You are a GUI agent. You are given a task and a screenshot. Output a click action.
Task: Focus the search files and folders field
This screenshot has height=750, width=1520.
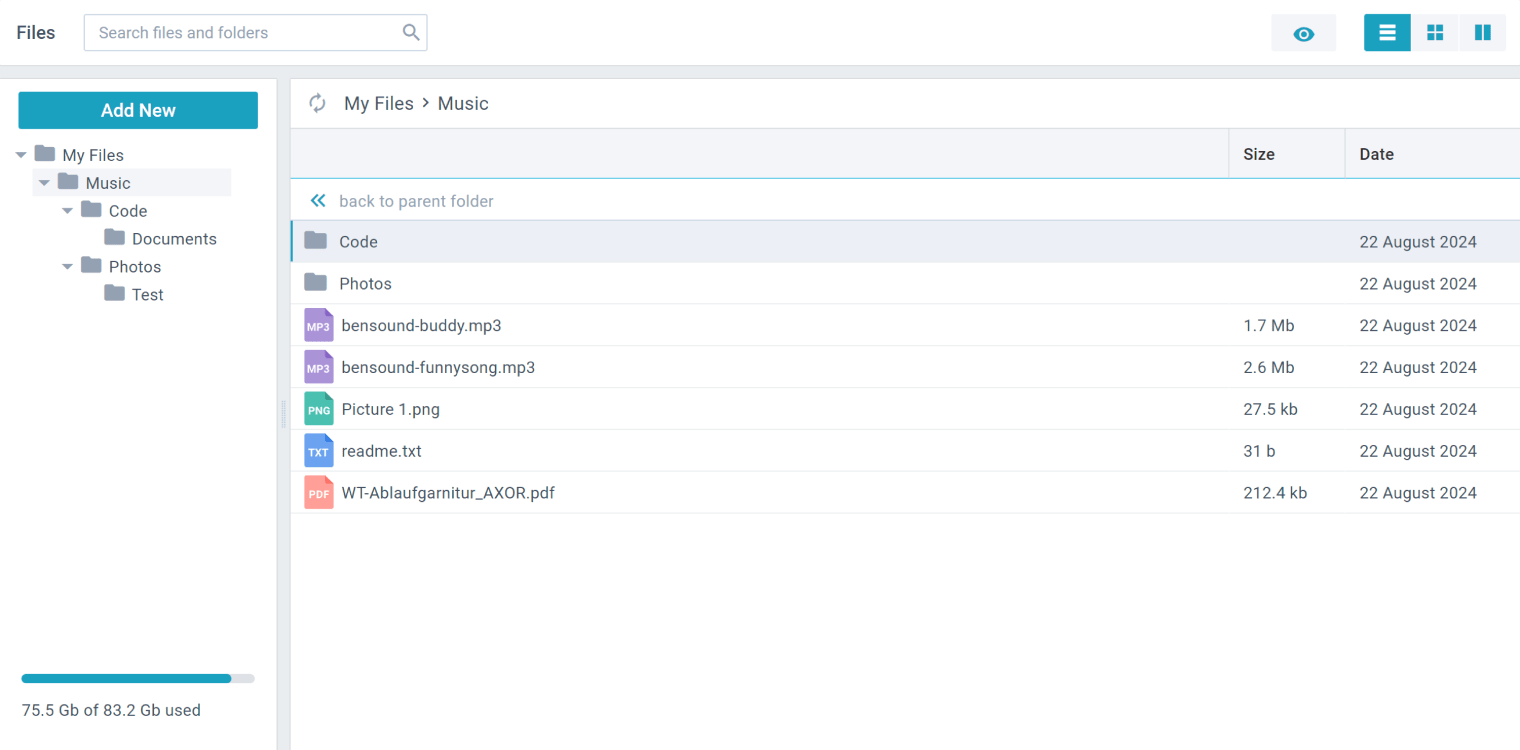tap(255, 32)
